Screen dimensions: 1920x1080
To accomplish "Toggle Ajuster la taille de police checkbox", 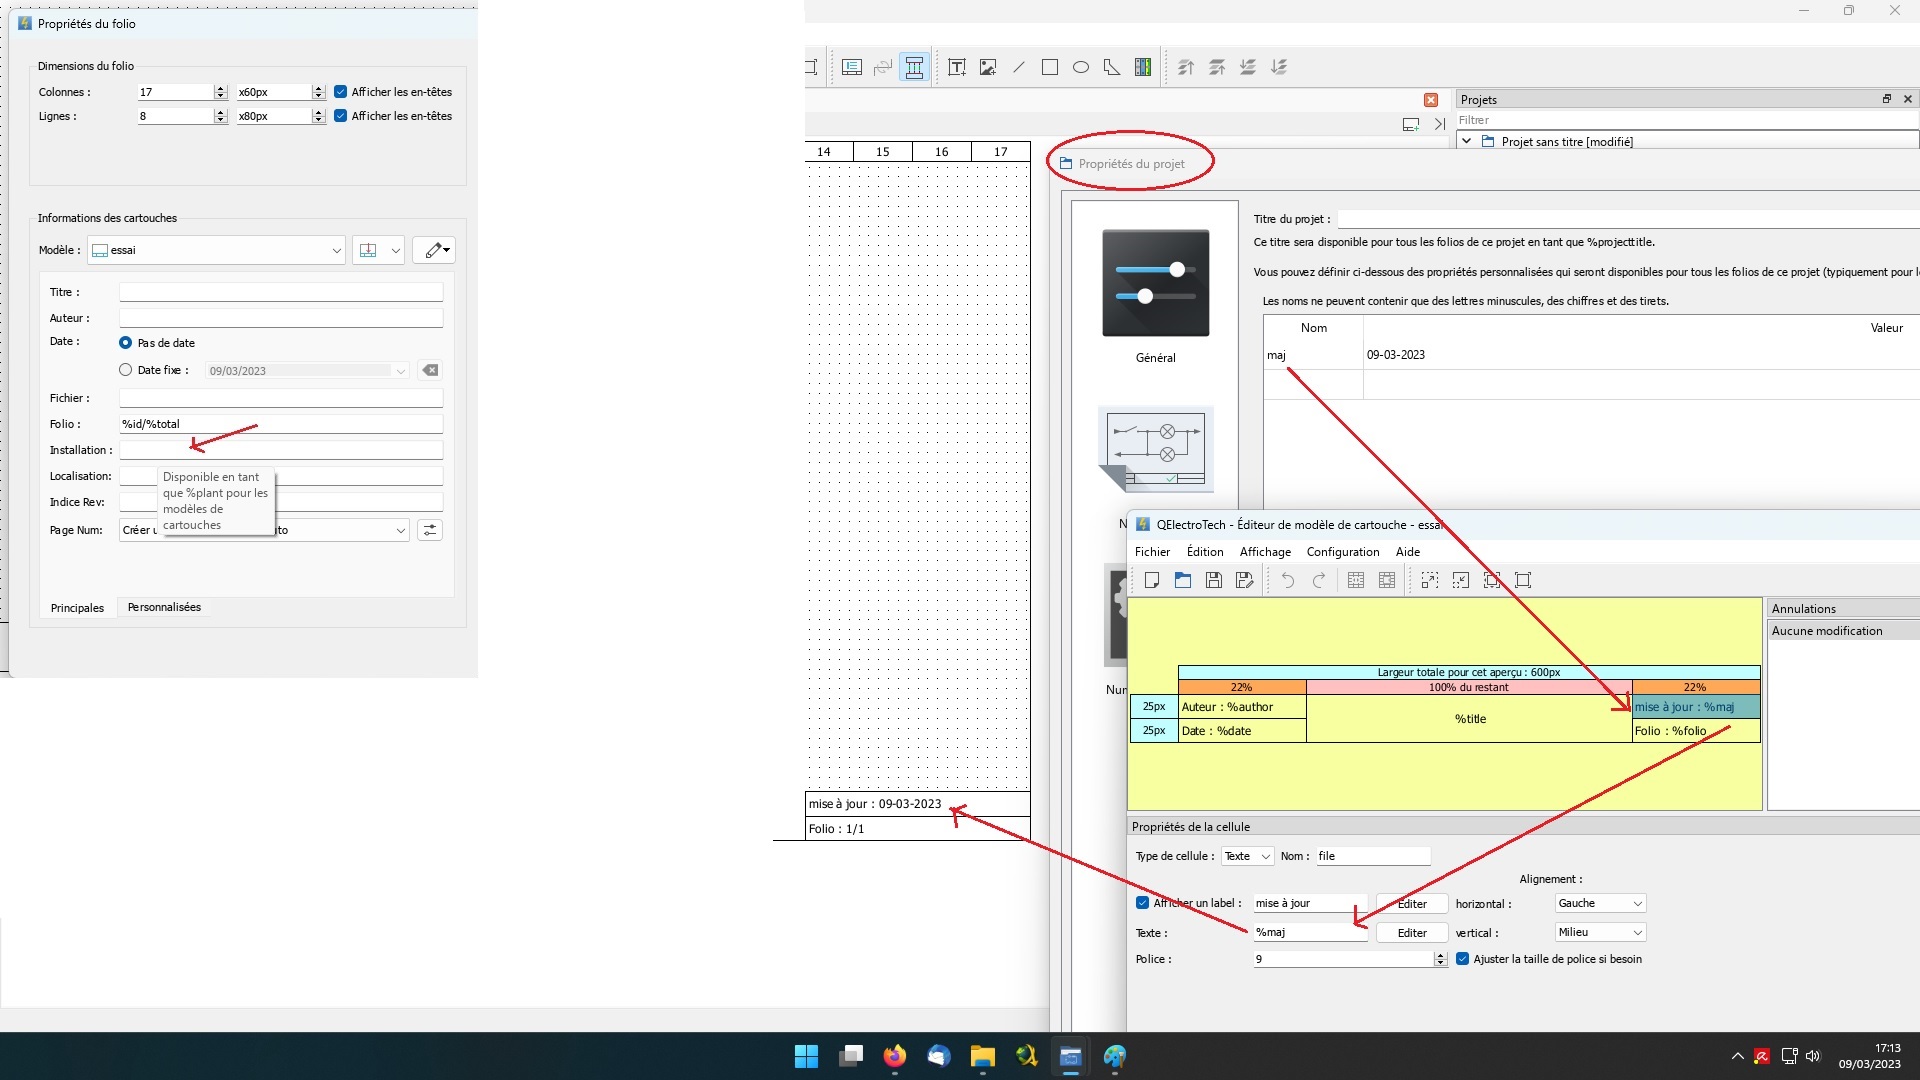I will click(x=1463, y=959).
